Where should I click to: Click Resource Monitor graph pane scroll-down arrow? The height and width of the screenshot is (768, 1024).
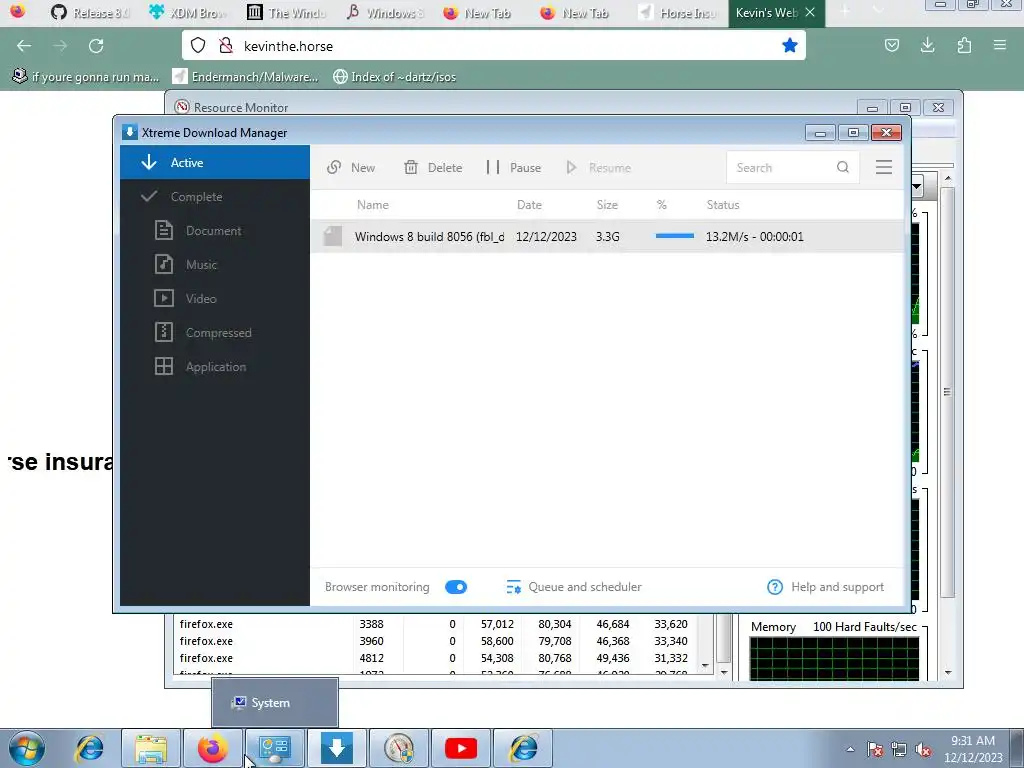point(948,673)
